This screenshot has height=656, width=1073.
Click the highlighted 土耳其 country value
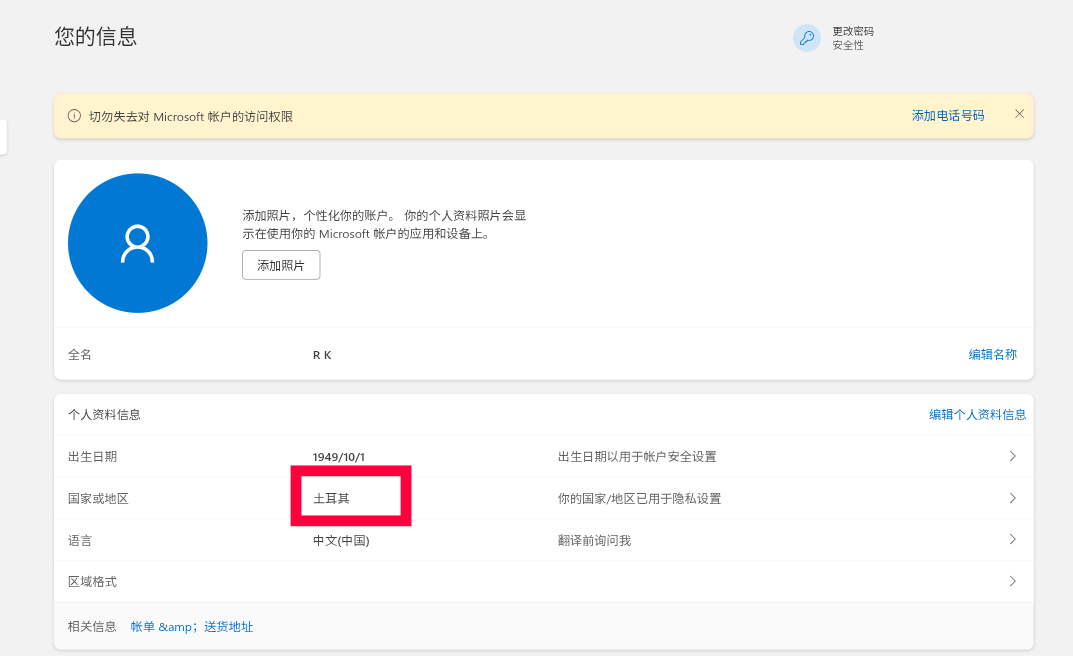(x=331, y=498)
